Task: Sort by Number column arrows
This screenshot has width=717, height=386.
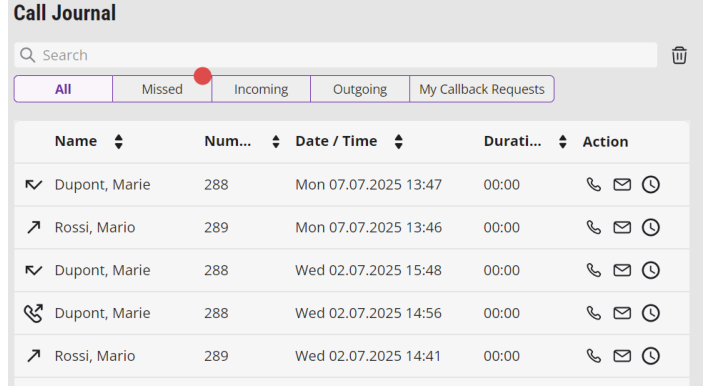Action: pyautogui.click(x=276, y=141)
